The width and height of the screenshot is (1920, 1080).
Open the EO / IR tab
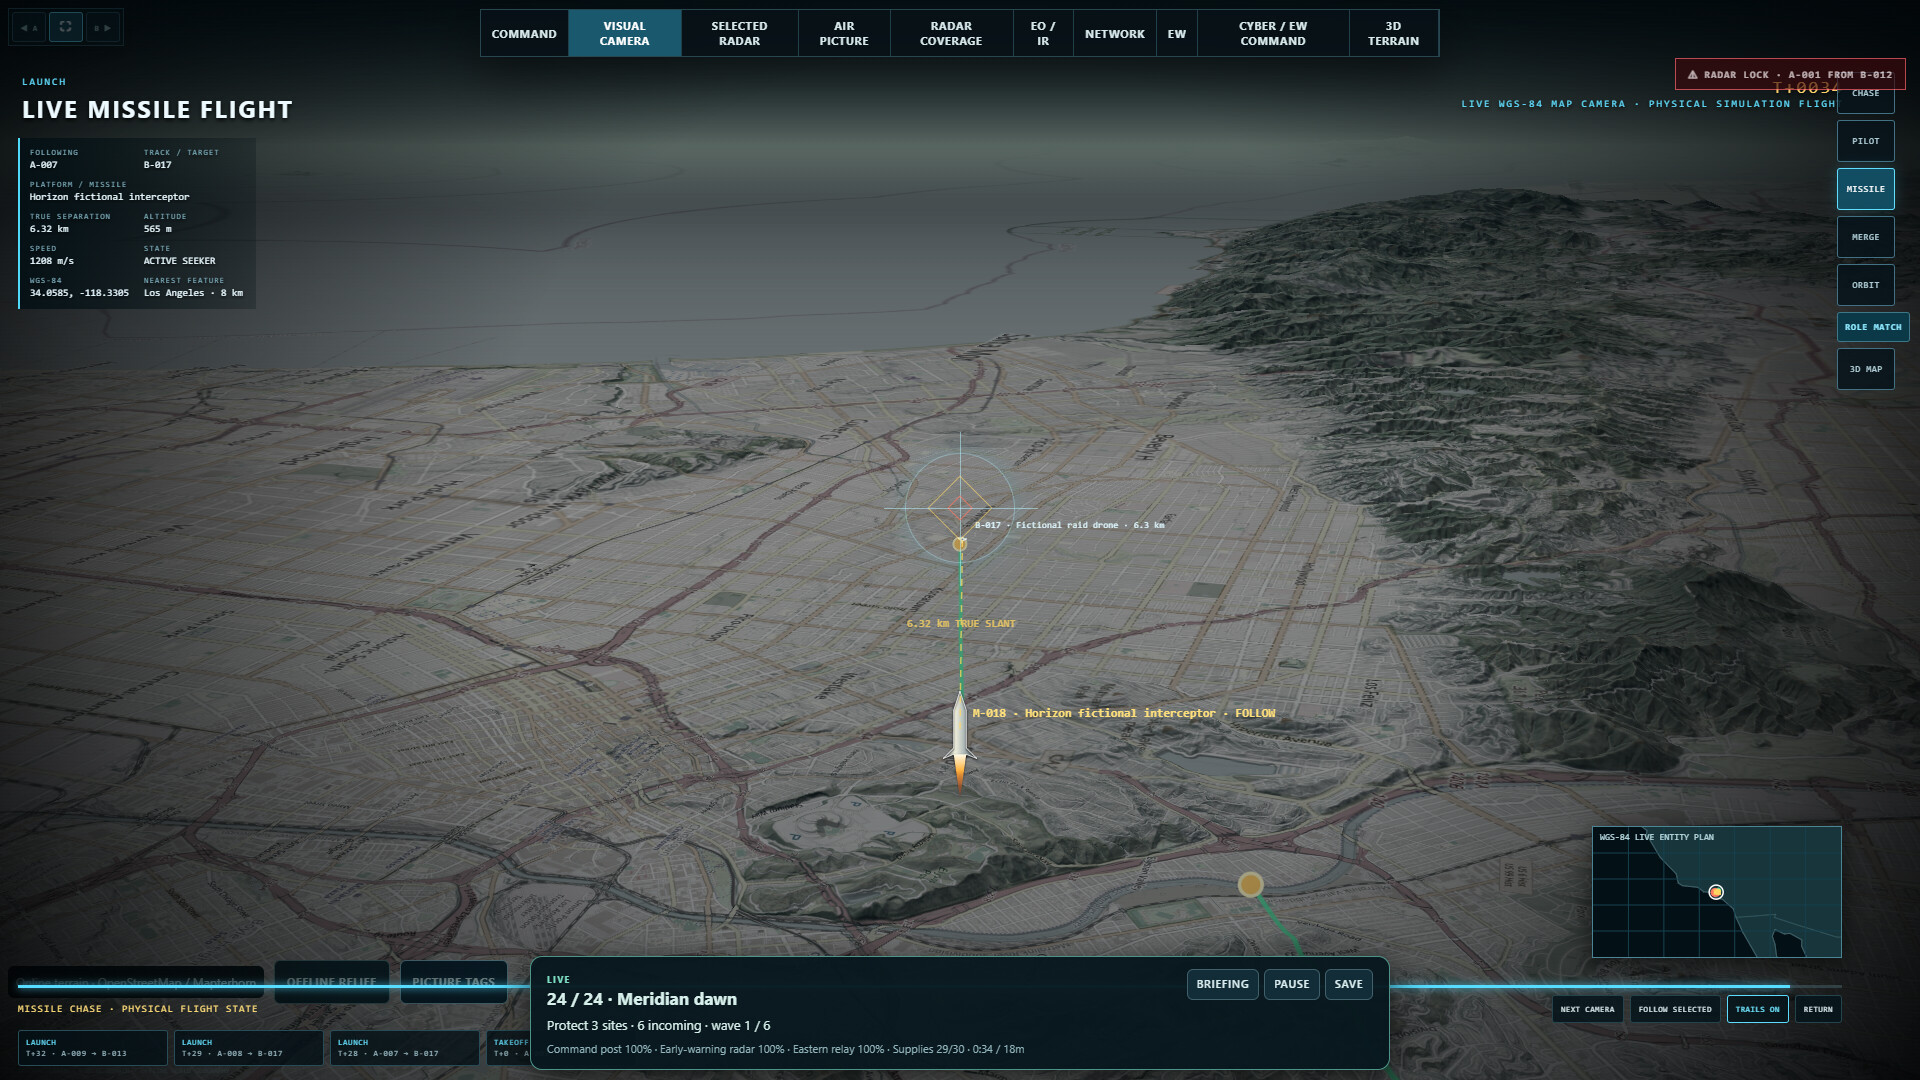click(1043, 33)
